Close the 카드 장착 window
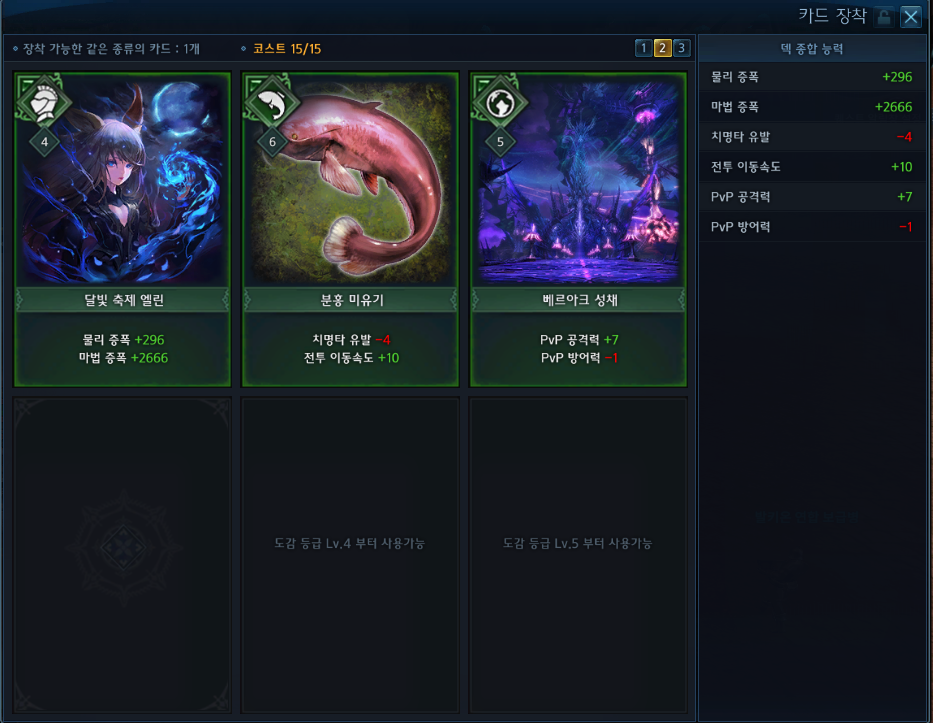The image size is (933, 723). coord(911,17)
